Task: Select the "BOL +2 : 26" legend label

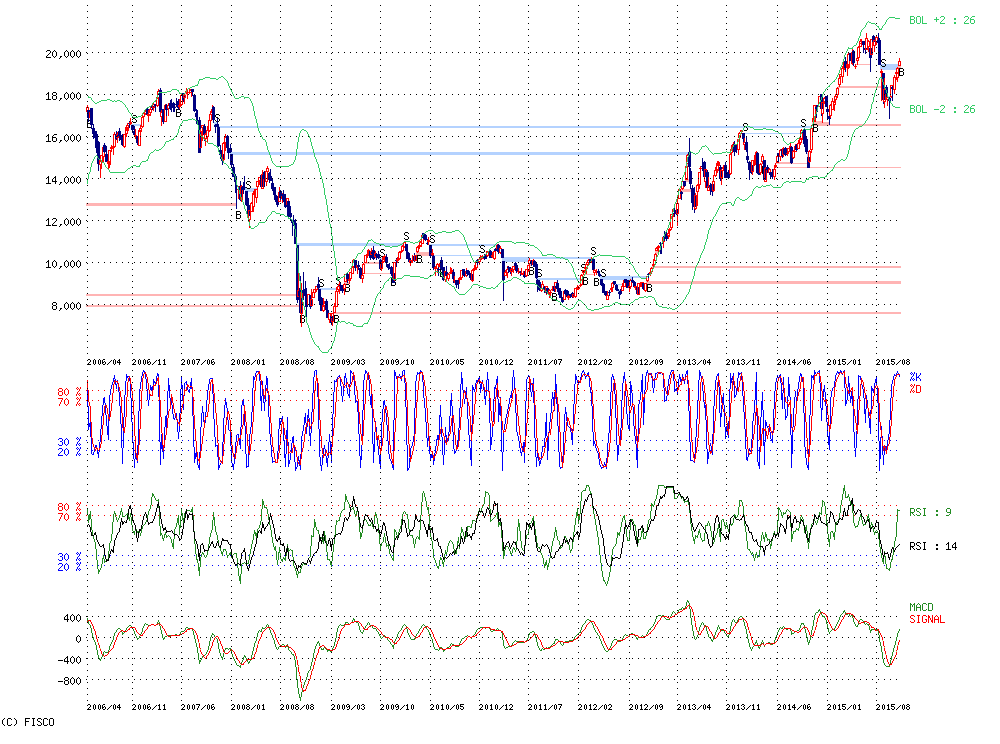Action: click(941, 20)
